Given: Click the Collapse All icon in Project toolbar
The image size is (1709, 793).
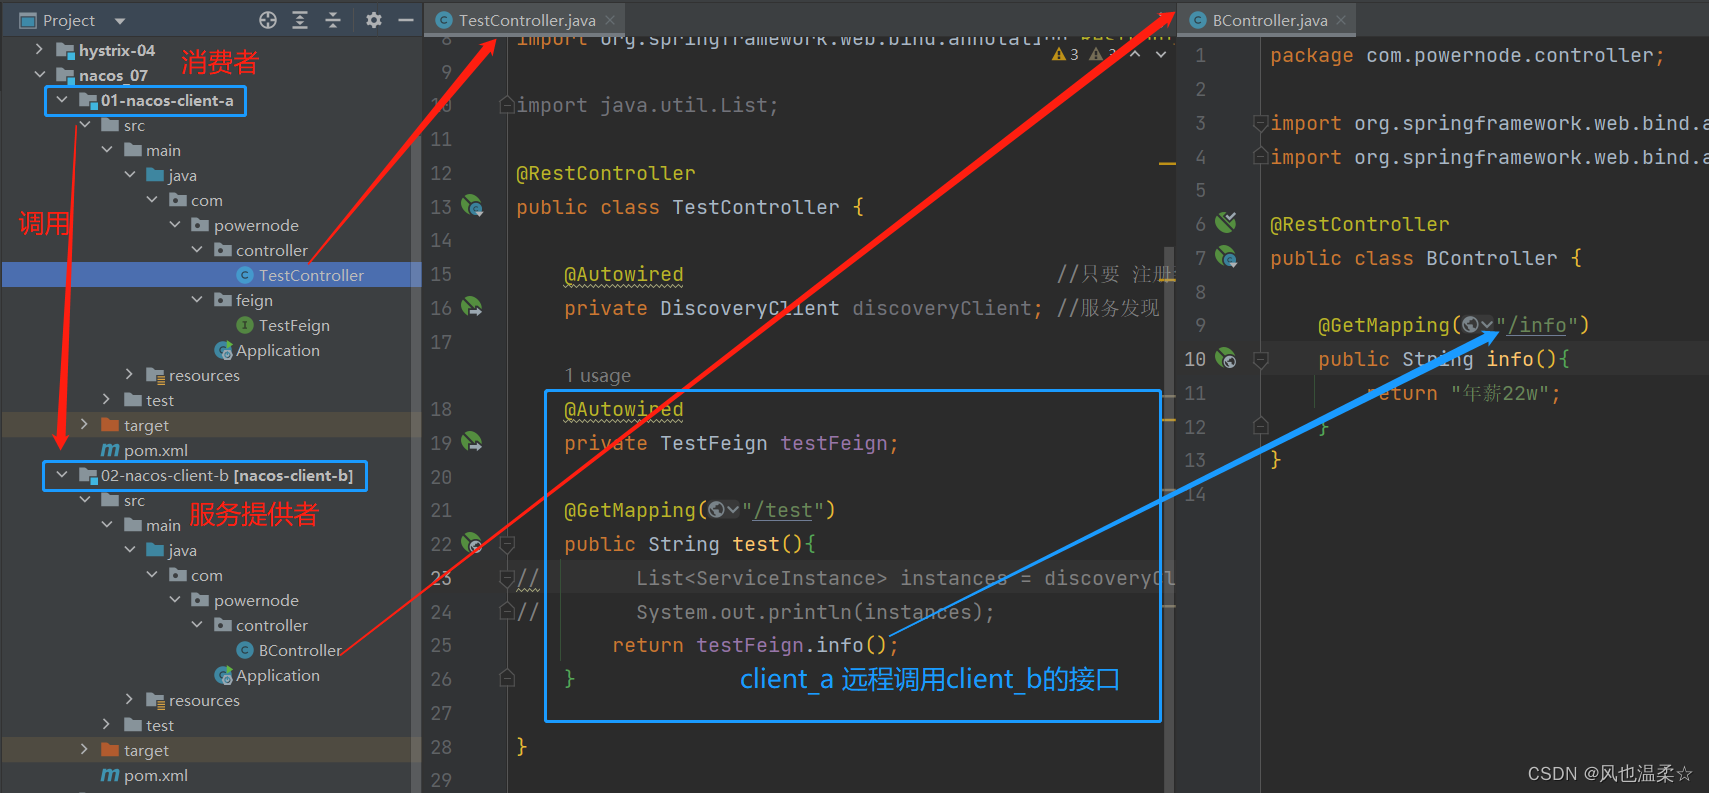Looking at the screenshot, I should [333, 20].
